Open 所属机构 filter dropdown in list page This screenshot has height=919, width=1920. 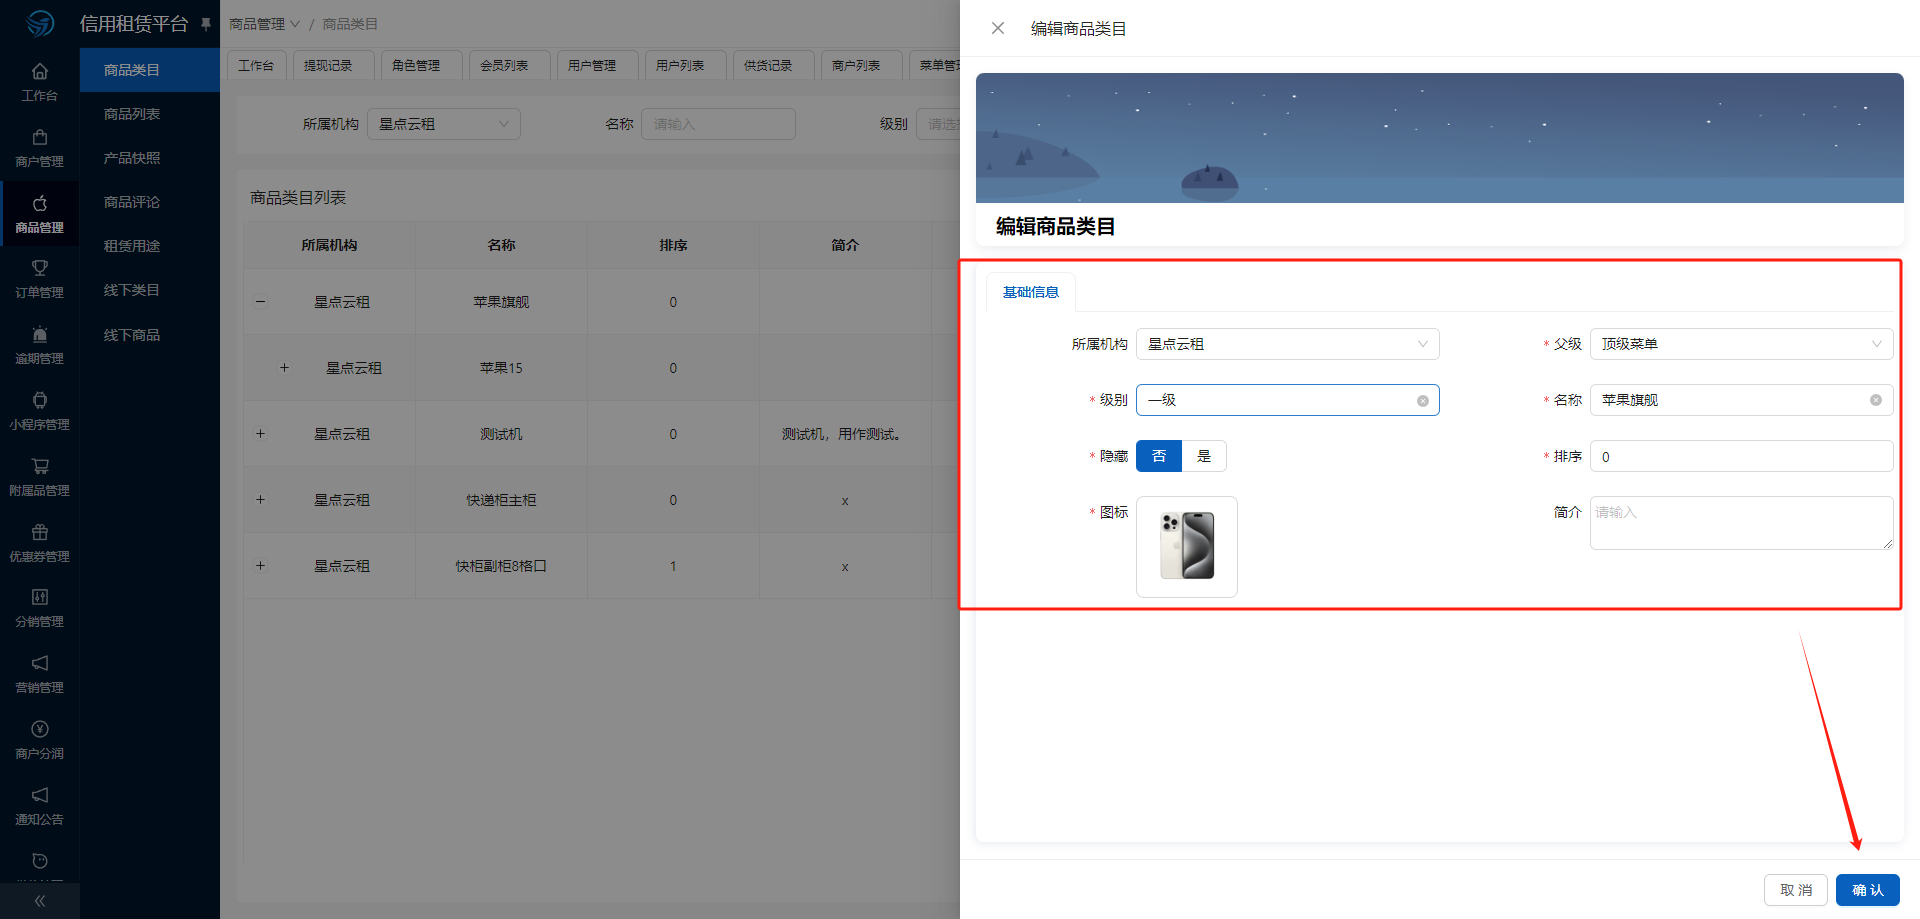point(444,124)
